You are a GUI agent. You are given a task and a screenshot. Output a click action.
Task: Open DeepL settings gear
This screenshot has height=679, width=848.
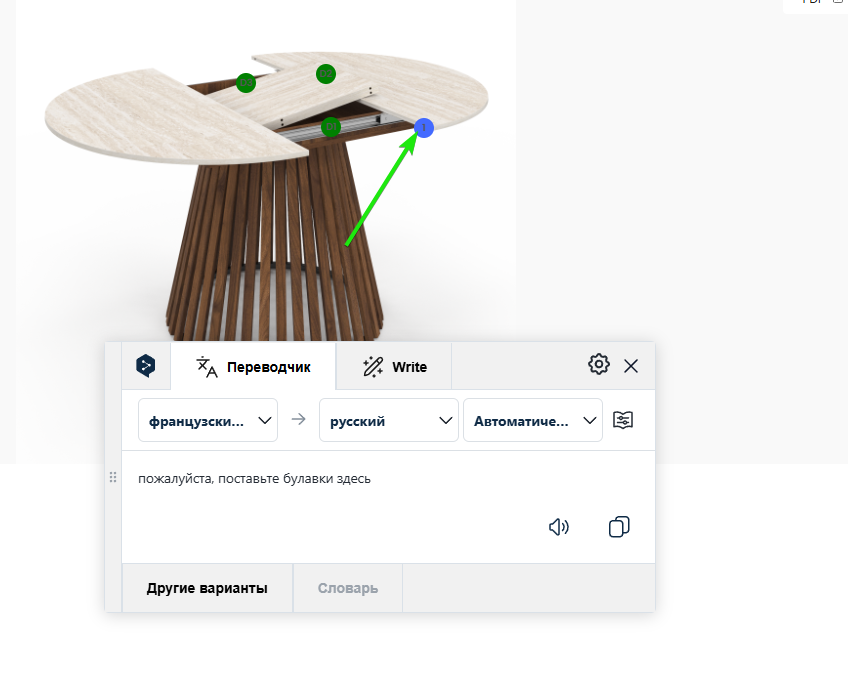599,364
